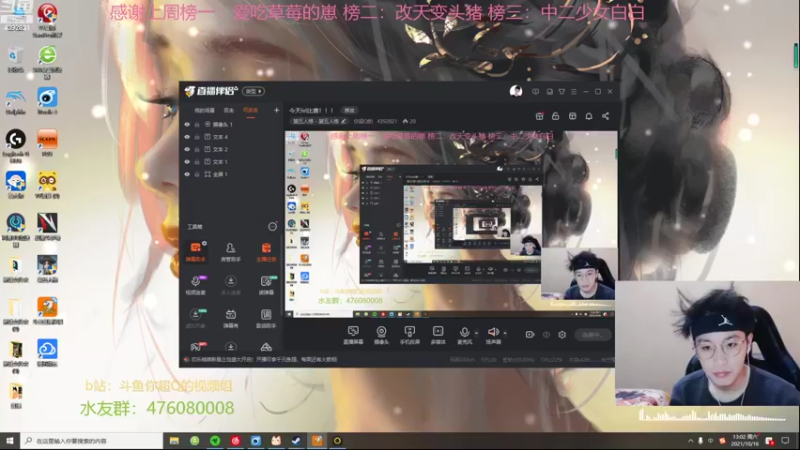The height and width of the screenshot is (450, 800).
Task: Open the 弹幕助手 tool in toolbox
Action: point(195,252)
